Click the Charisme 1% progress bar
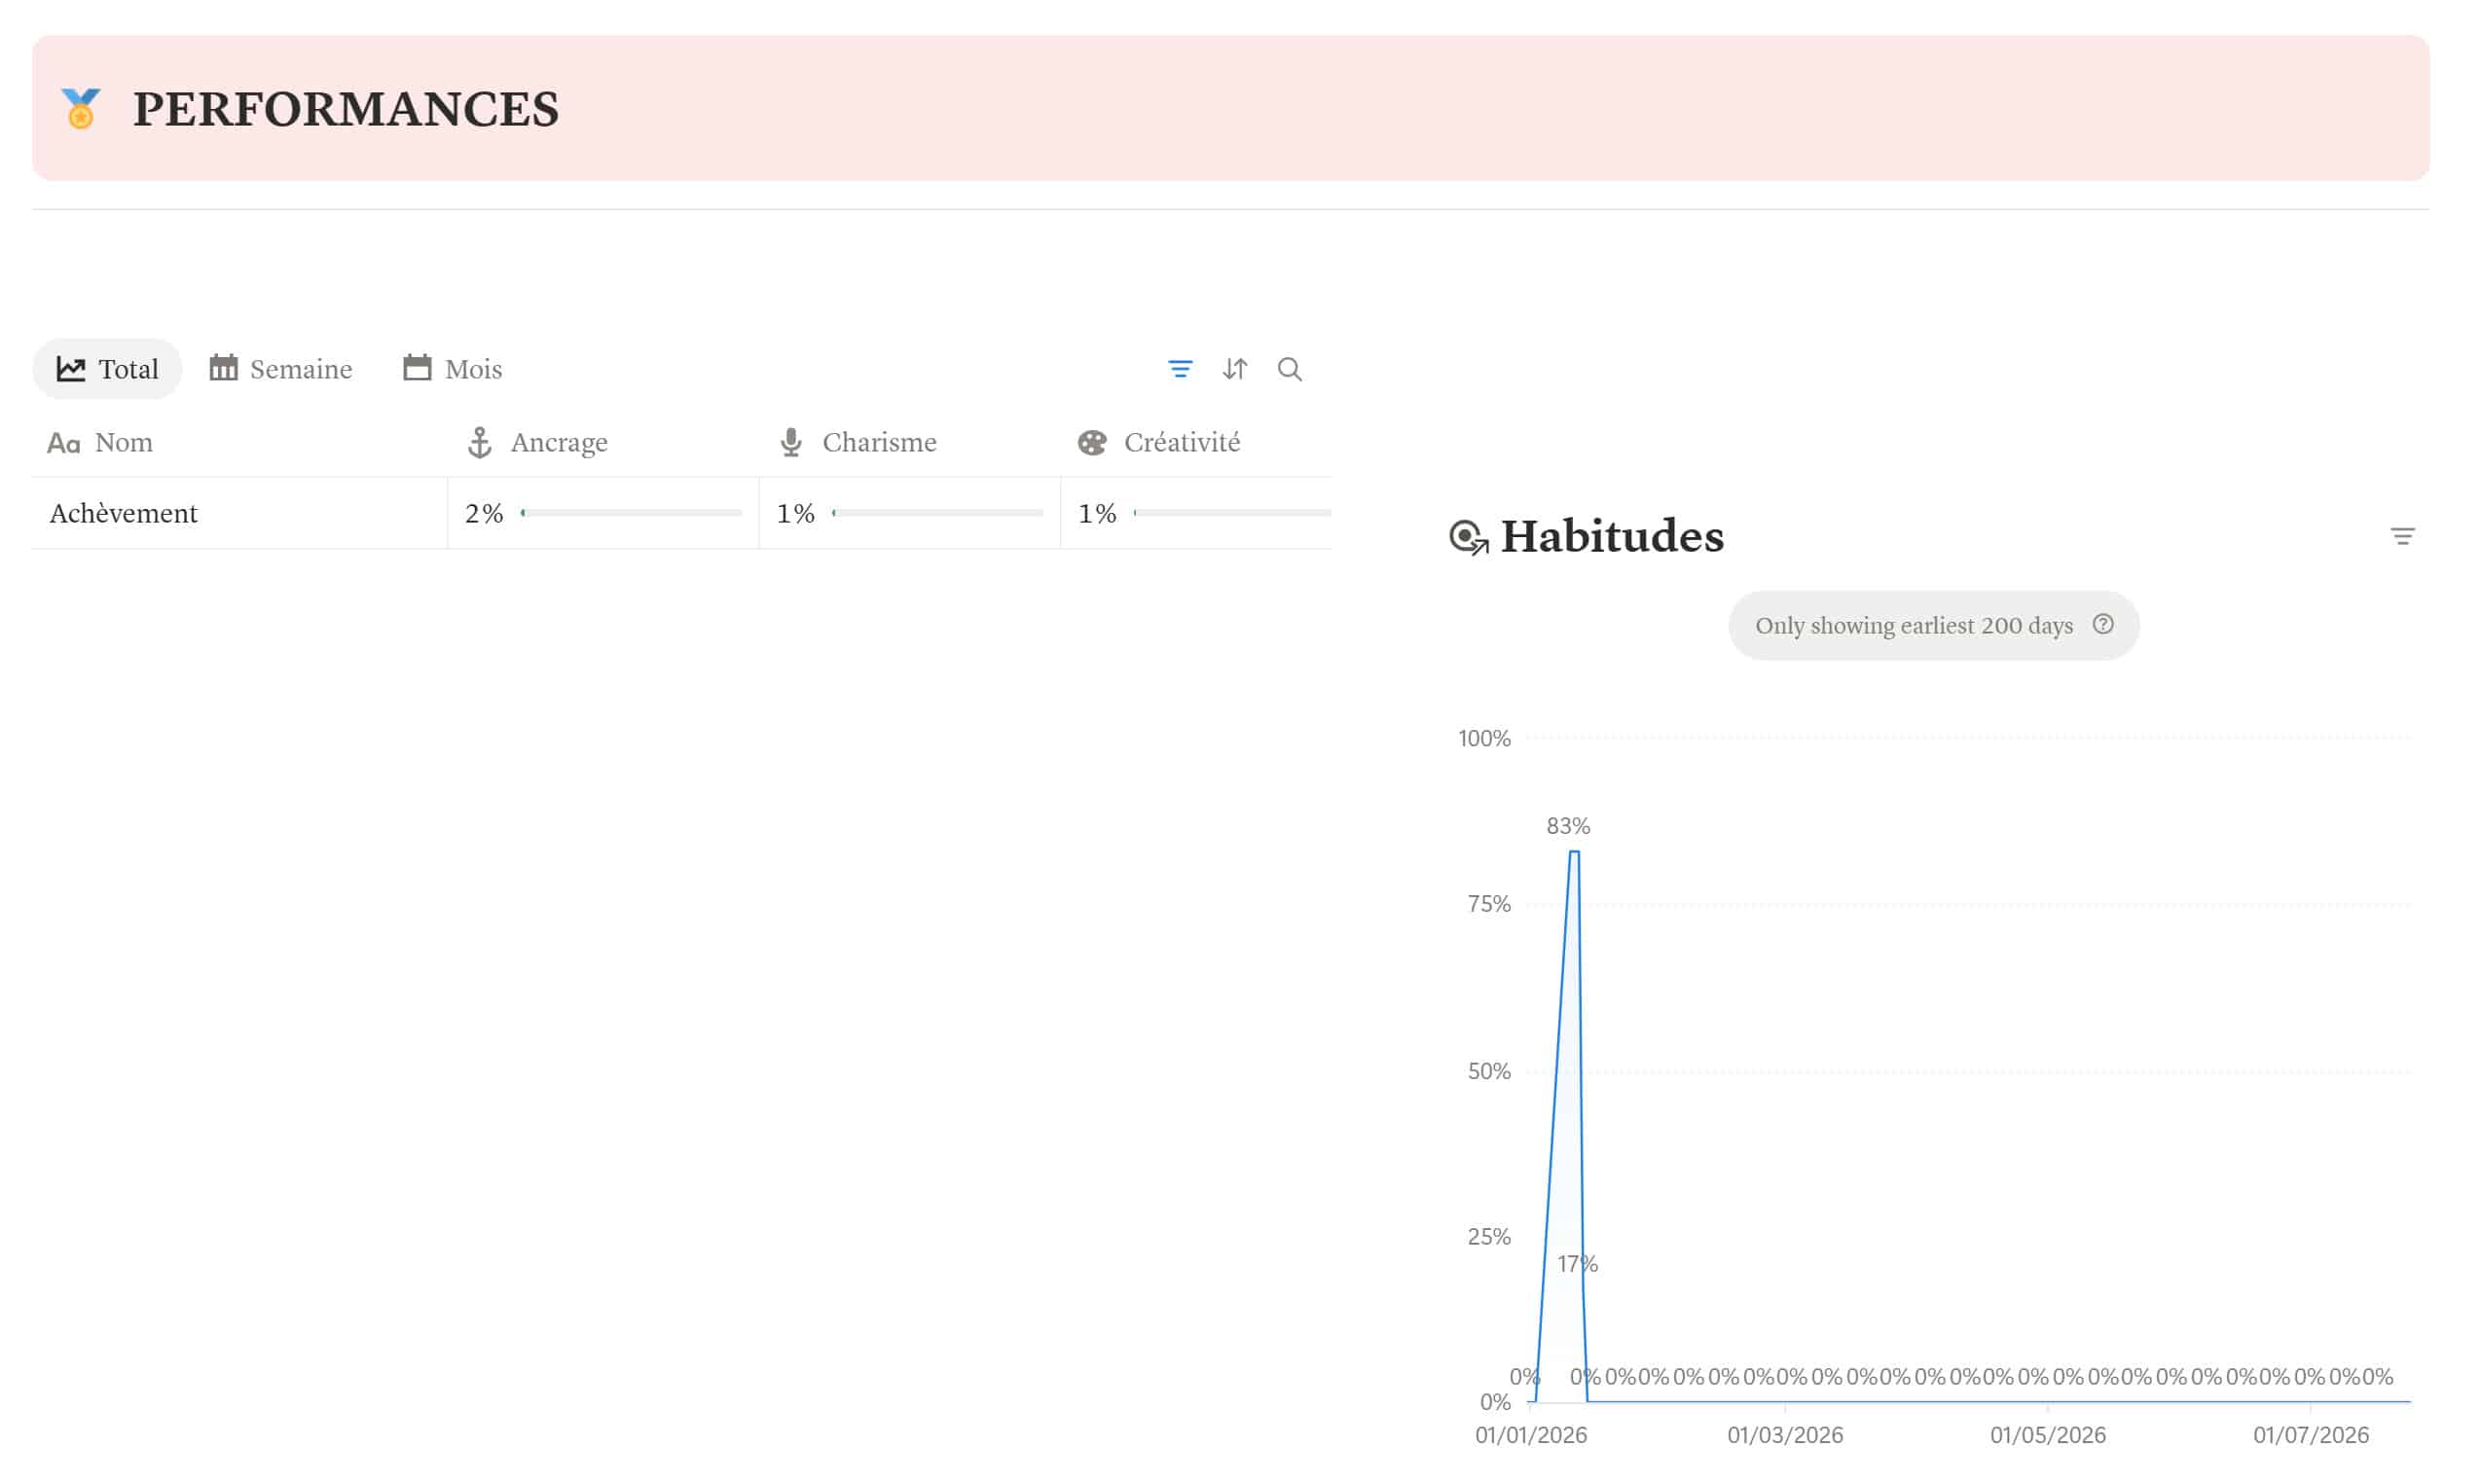 (937, 513)
